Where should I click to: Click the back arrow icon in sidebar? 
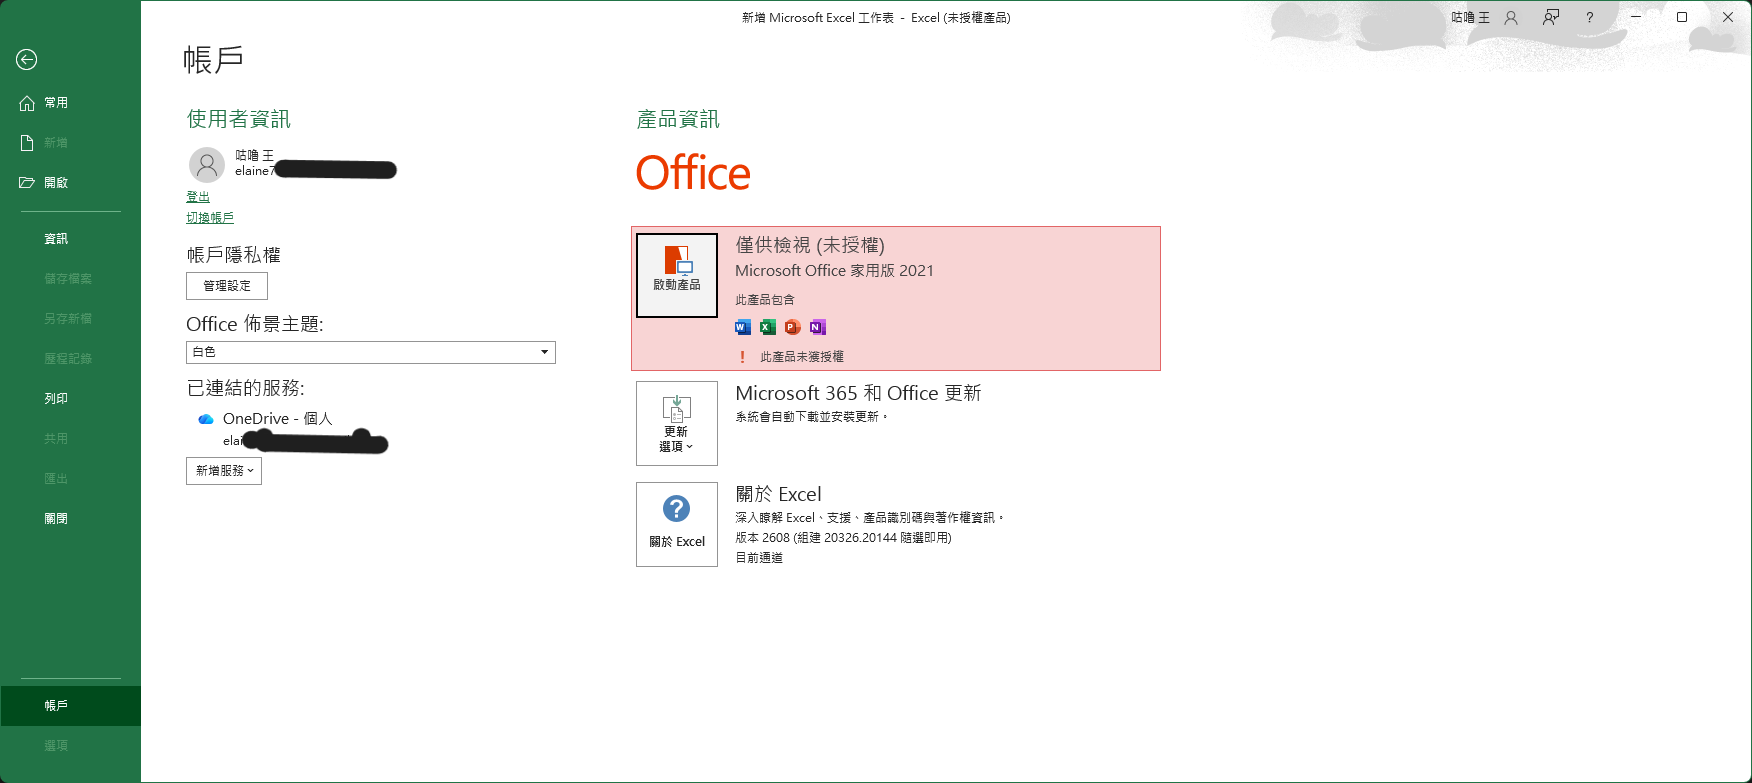pos(27,60)
